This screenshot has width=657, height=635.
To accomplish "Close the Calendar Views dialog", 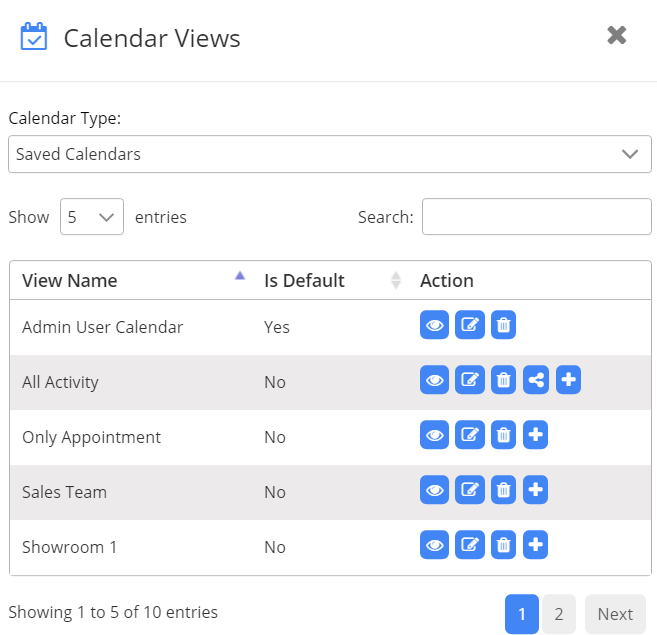I will (x=617, y=36).
